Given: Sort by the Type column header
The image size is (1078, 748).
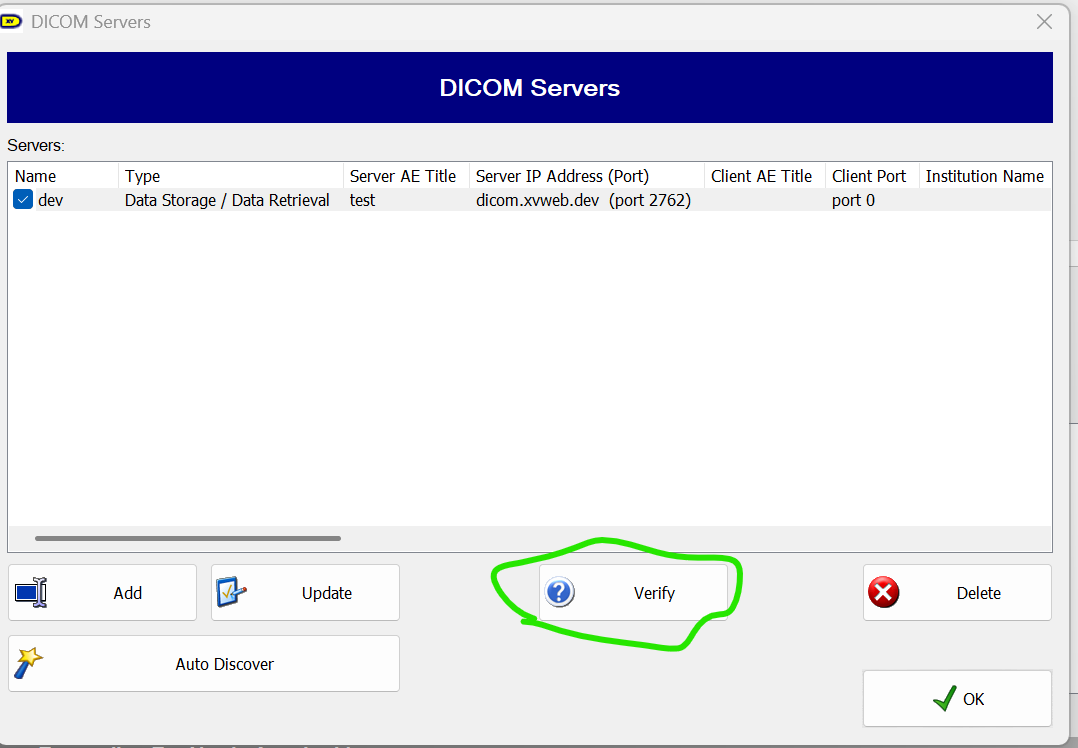Looking at the screenshot, I should [231, 176].
